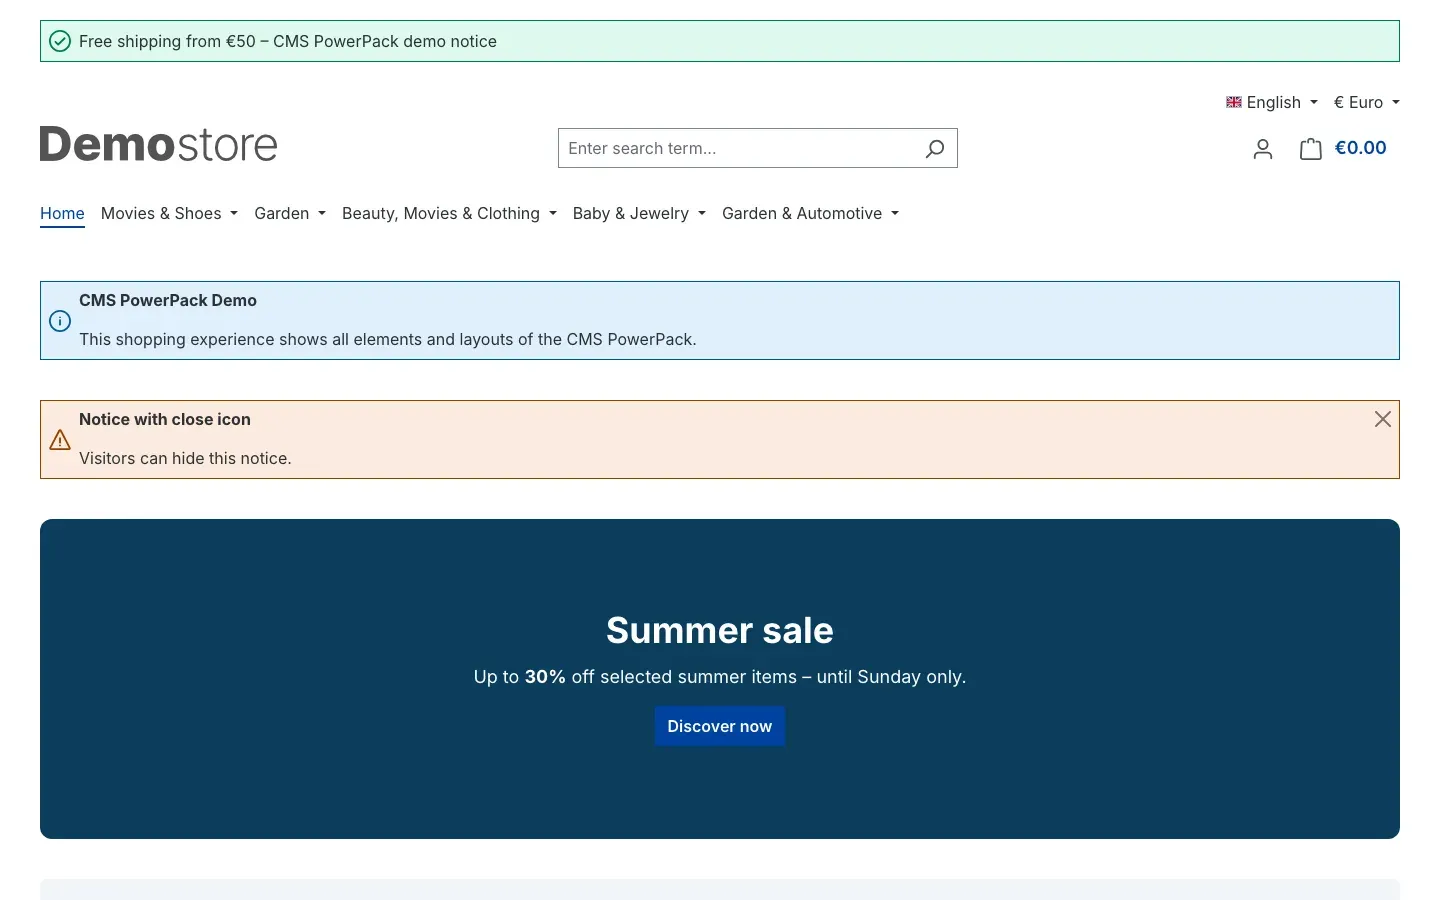
Task: Expand the Garden & Automotive menu
Action: (810, 213)
